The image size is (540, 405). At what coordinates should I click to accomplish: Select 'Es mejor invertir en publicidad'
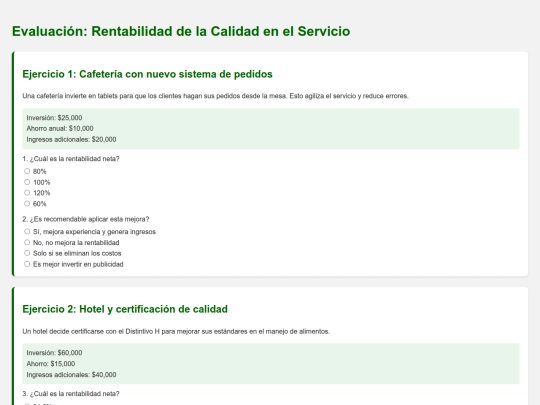27,264
